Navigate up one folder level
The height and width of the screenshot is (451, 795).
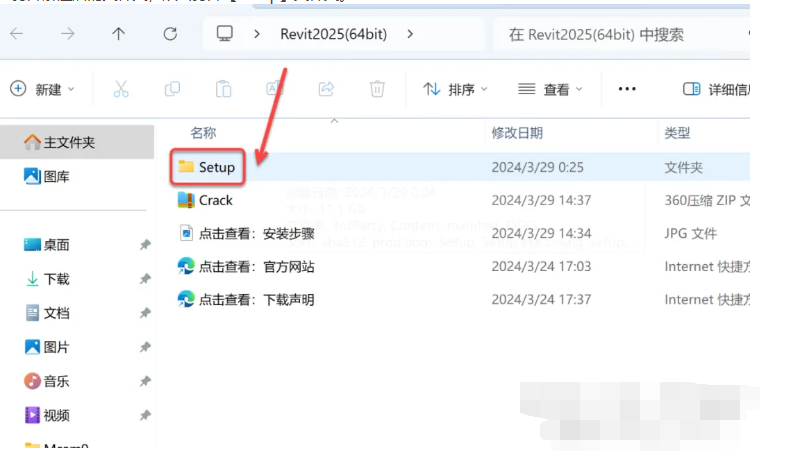click(118, 34)
